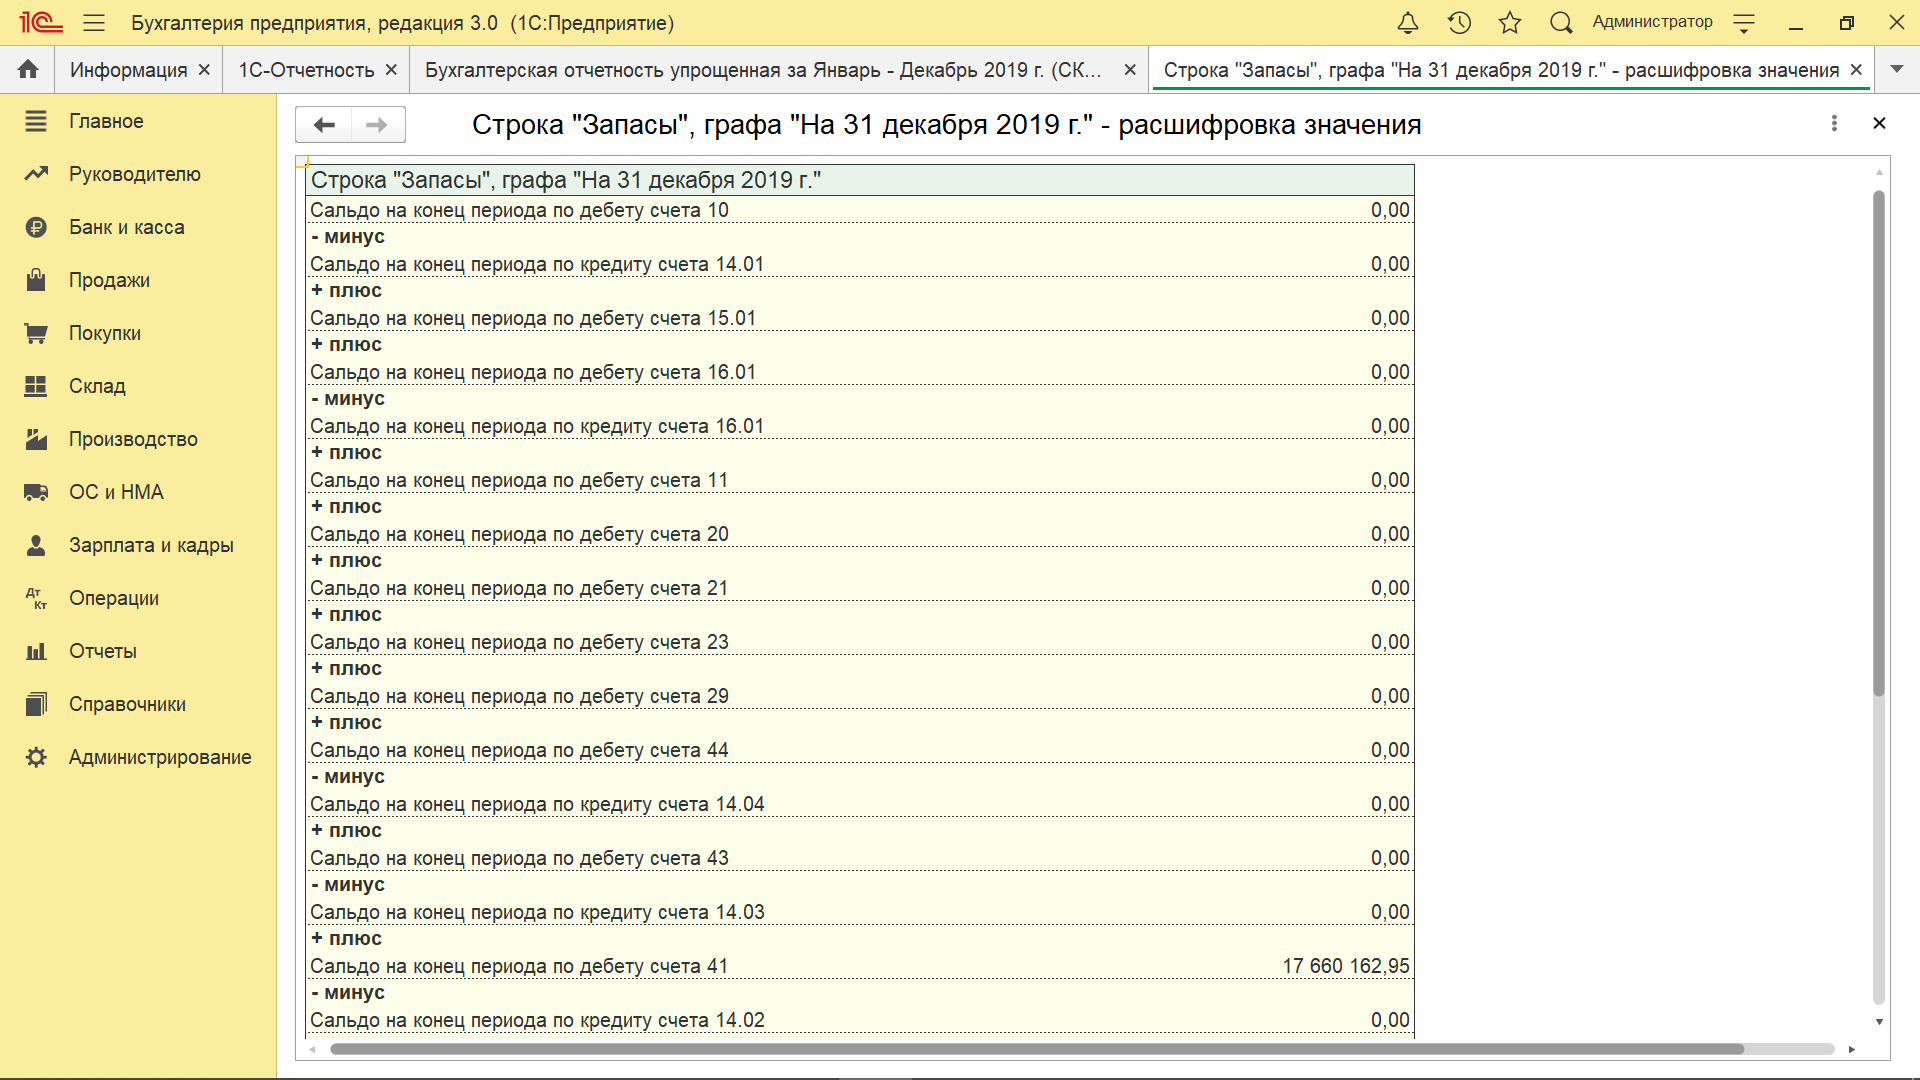Close the Бухгалтерская отчетность упрощенная tab
Image resolution: width=1920 pixels, height=1080 pixels.
(1130, 70)
